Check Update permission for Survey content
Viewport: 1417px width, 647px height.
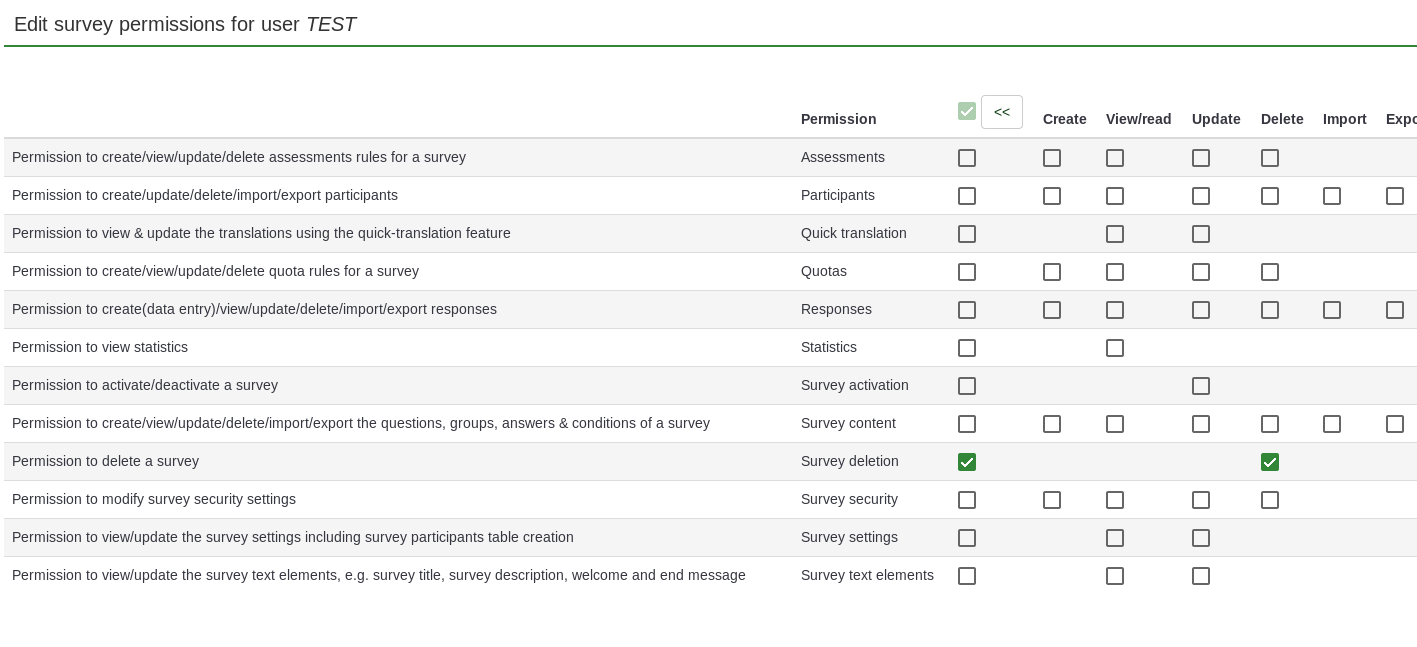(1201, 424)
